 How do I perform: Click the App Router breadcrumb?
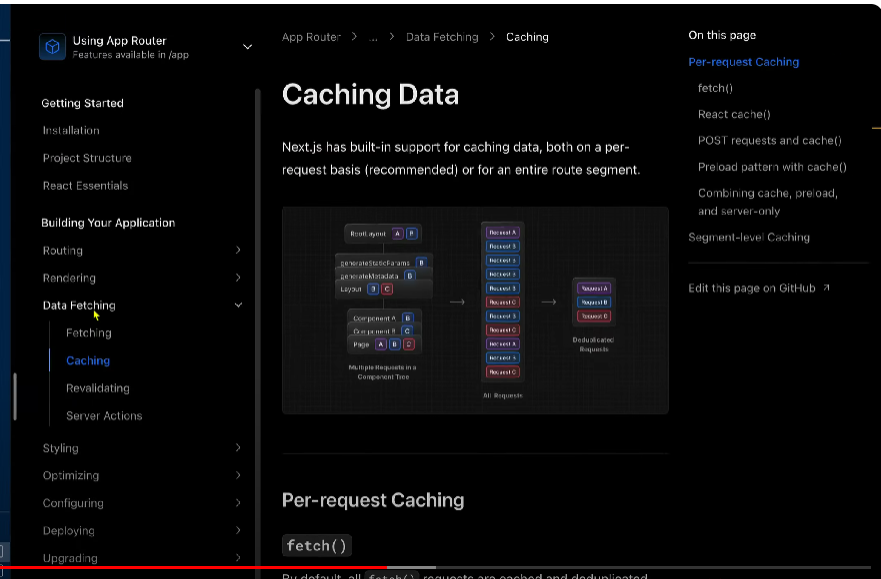click(311, 37)
